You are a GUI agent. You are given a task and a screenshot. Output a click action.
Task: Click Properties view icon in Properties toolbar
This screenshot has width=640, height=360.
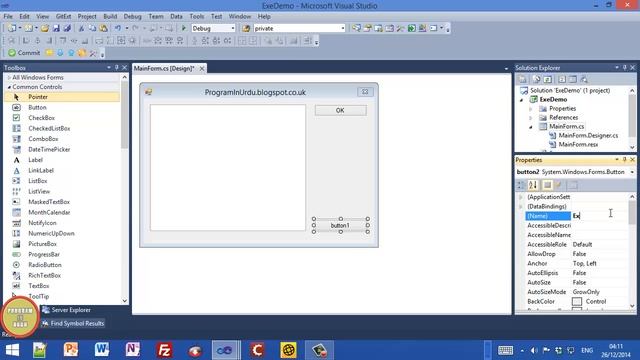[547, 185]
